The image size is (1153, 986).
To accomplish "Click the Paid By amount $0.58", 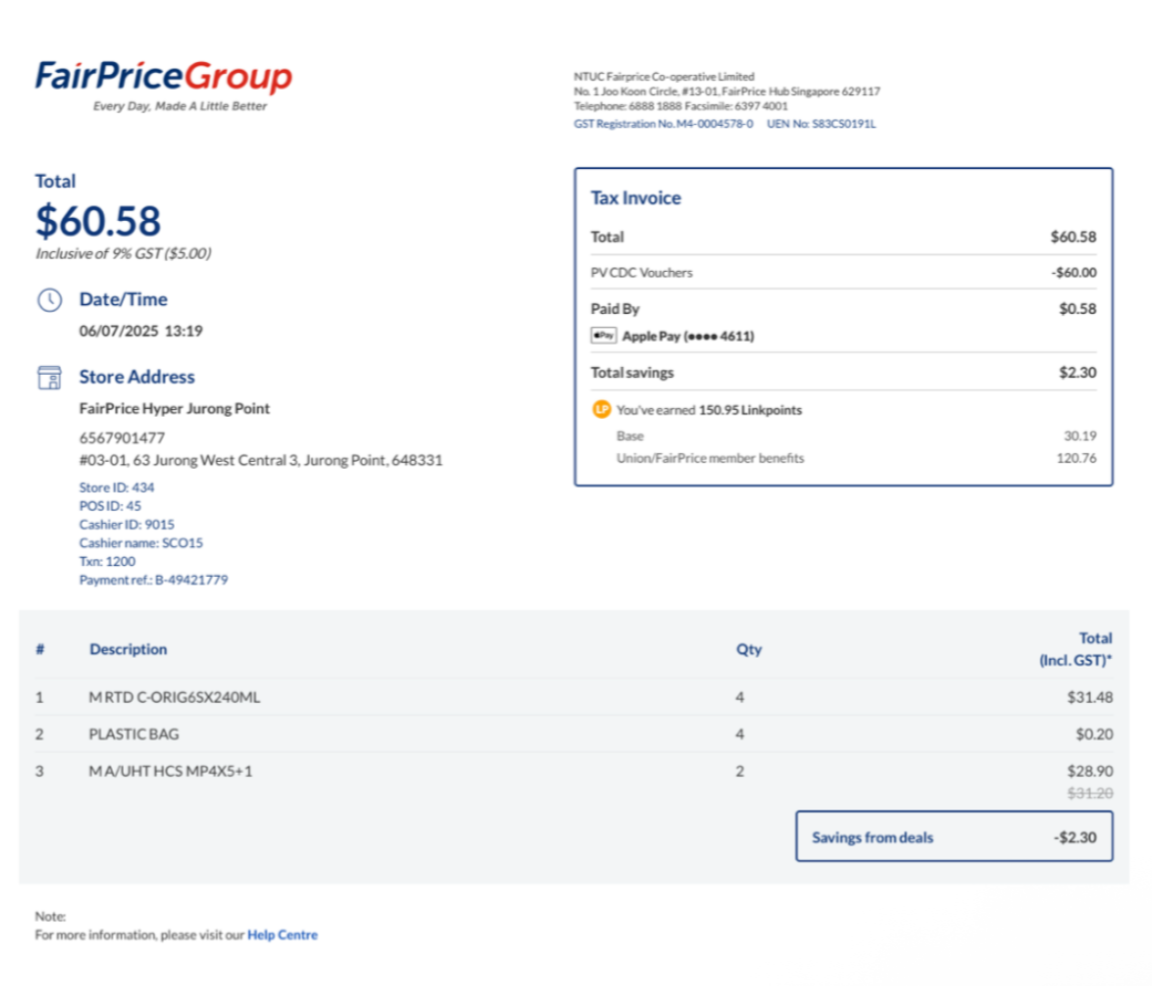I will click(1077, 309).
